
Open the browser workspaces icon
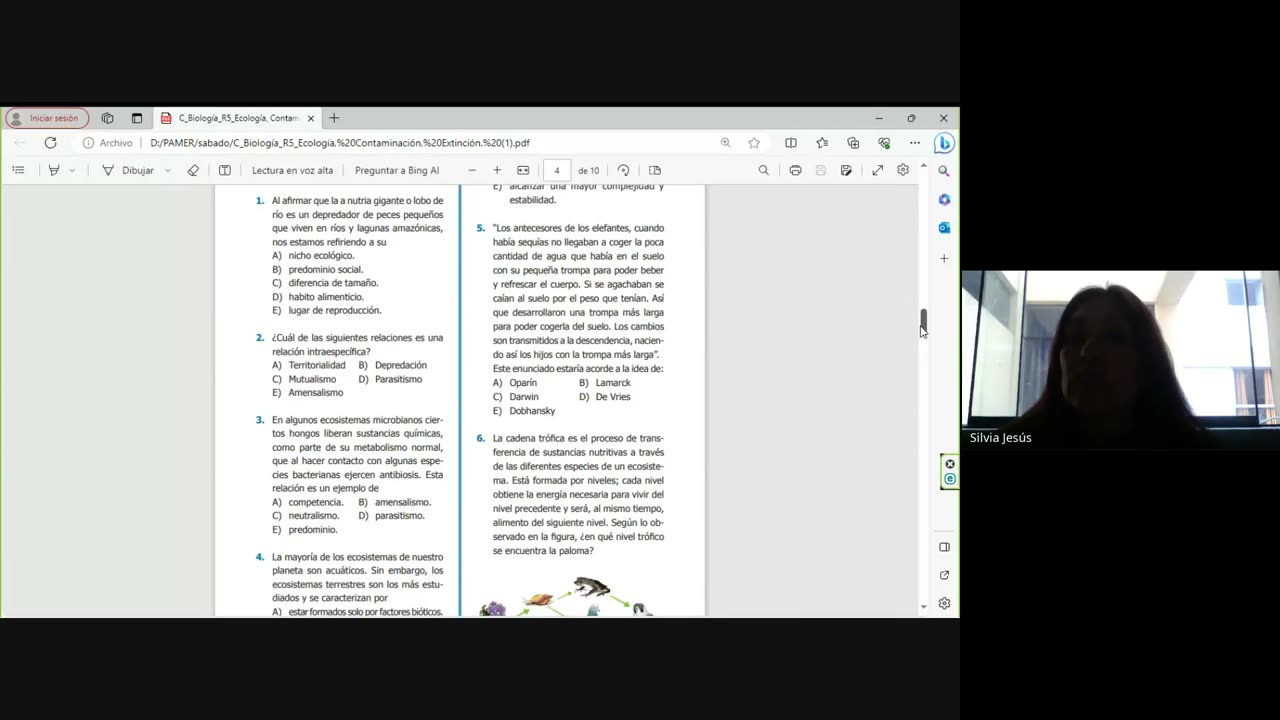pos(107,118)
